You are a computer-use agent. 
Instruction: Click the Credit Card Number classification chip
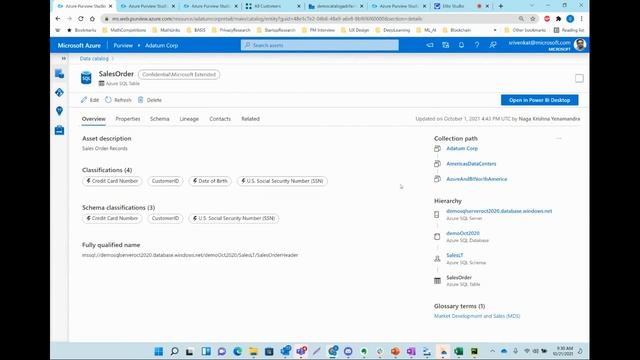pyautogui.click(x=112, y=181)
